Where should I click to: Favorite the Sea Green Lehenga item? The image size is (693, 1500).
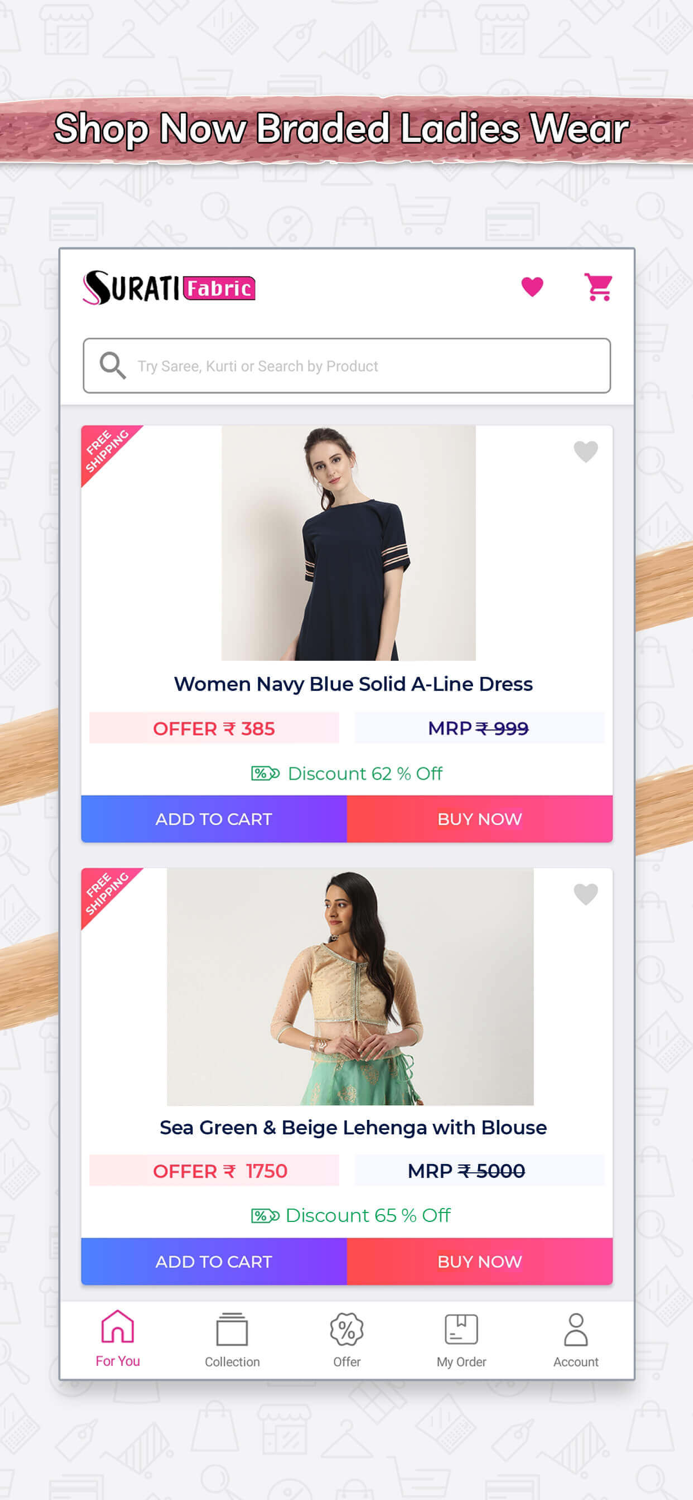pos(586,894)
